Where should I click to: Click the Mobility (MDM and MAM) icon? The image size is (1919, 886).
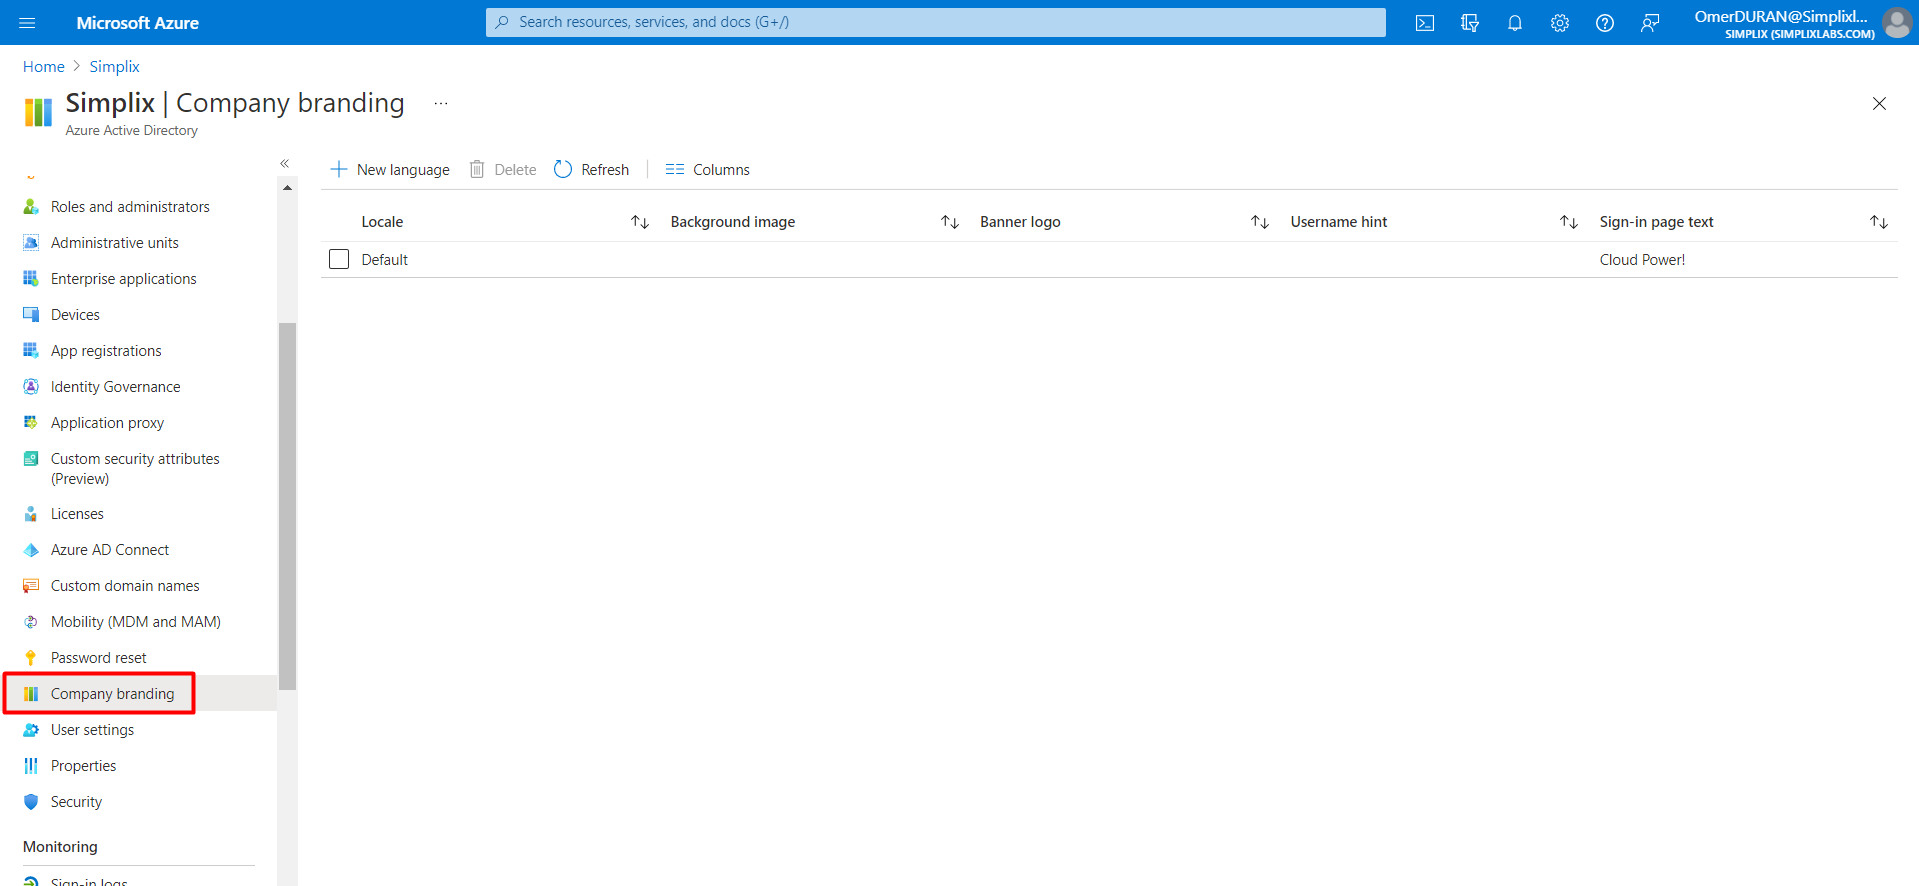point(31,622)
